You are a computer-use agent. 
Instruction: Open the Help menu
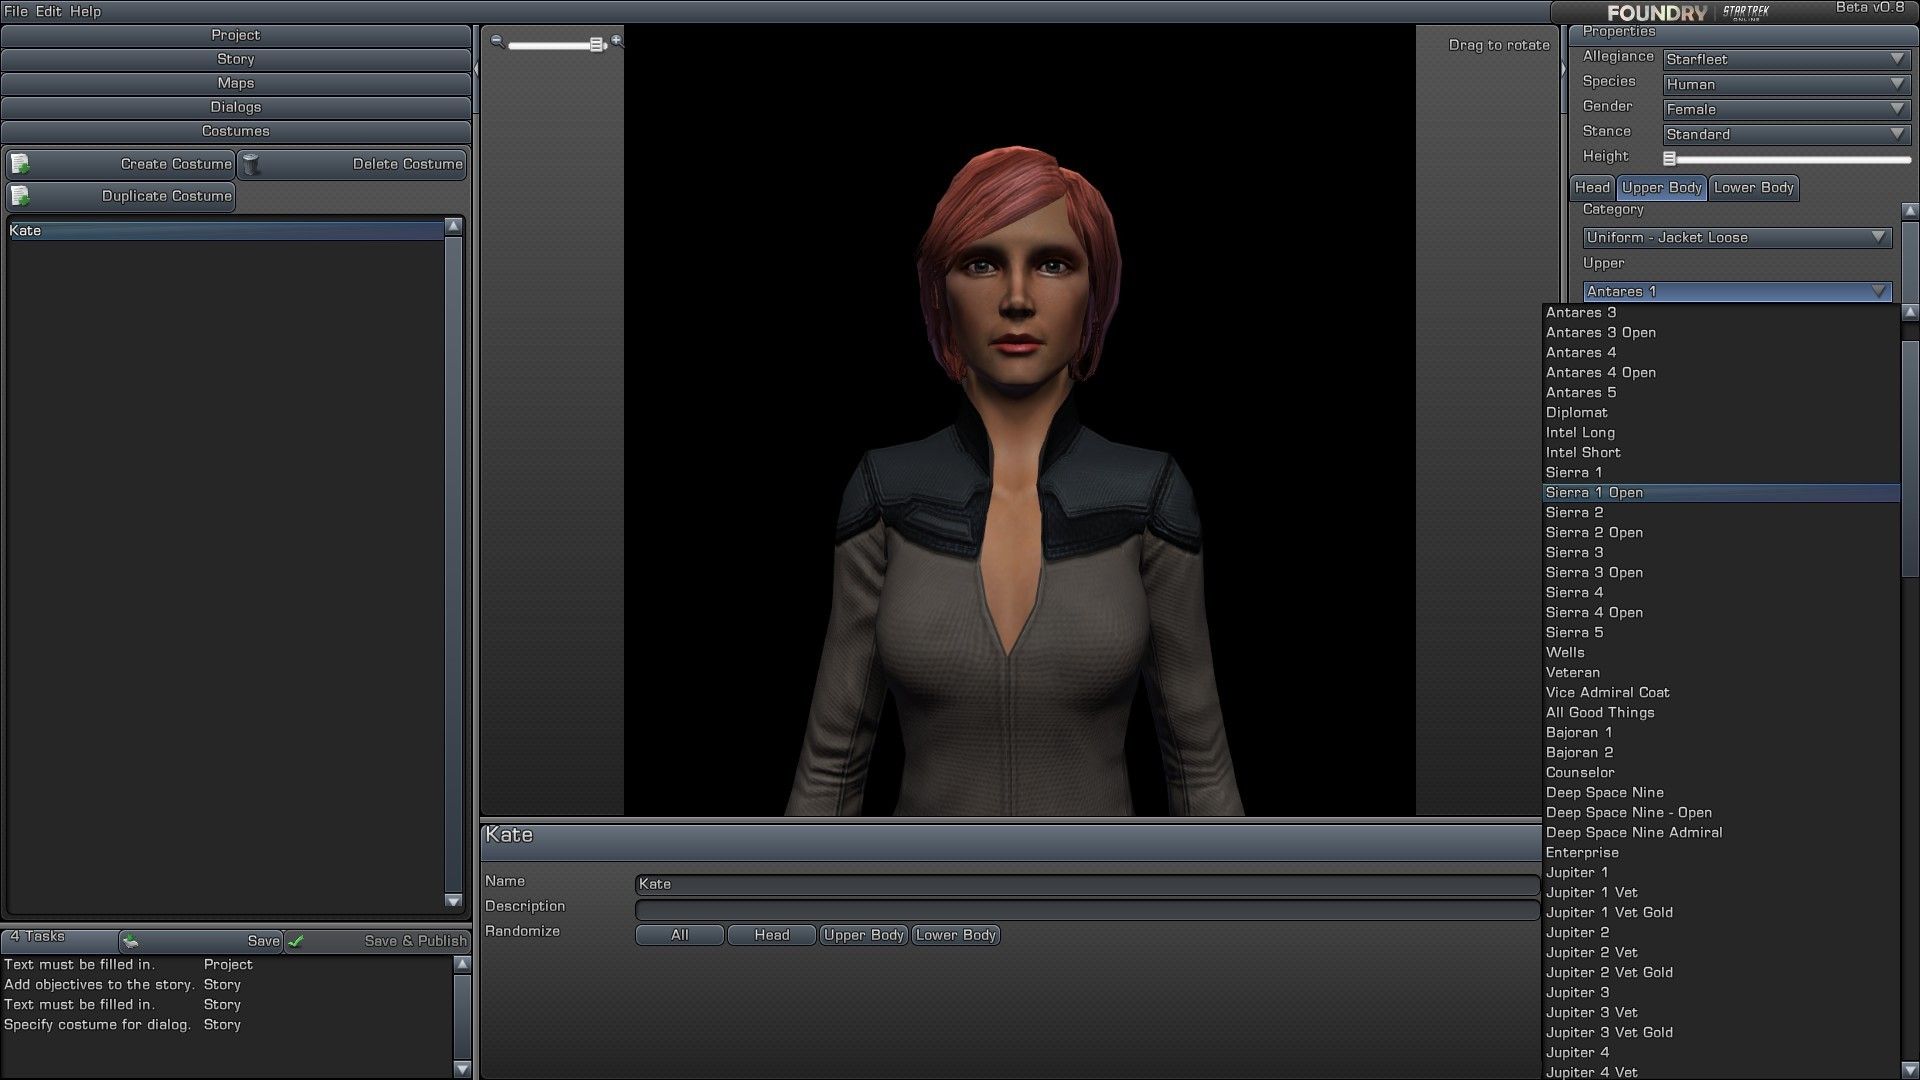pos(85,11)
